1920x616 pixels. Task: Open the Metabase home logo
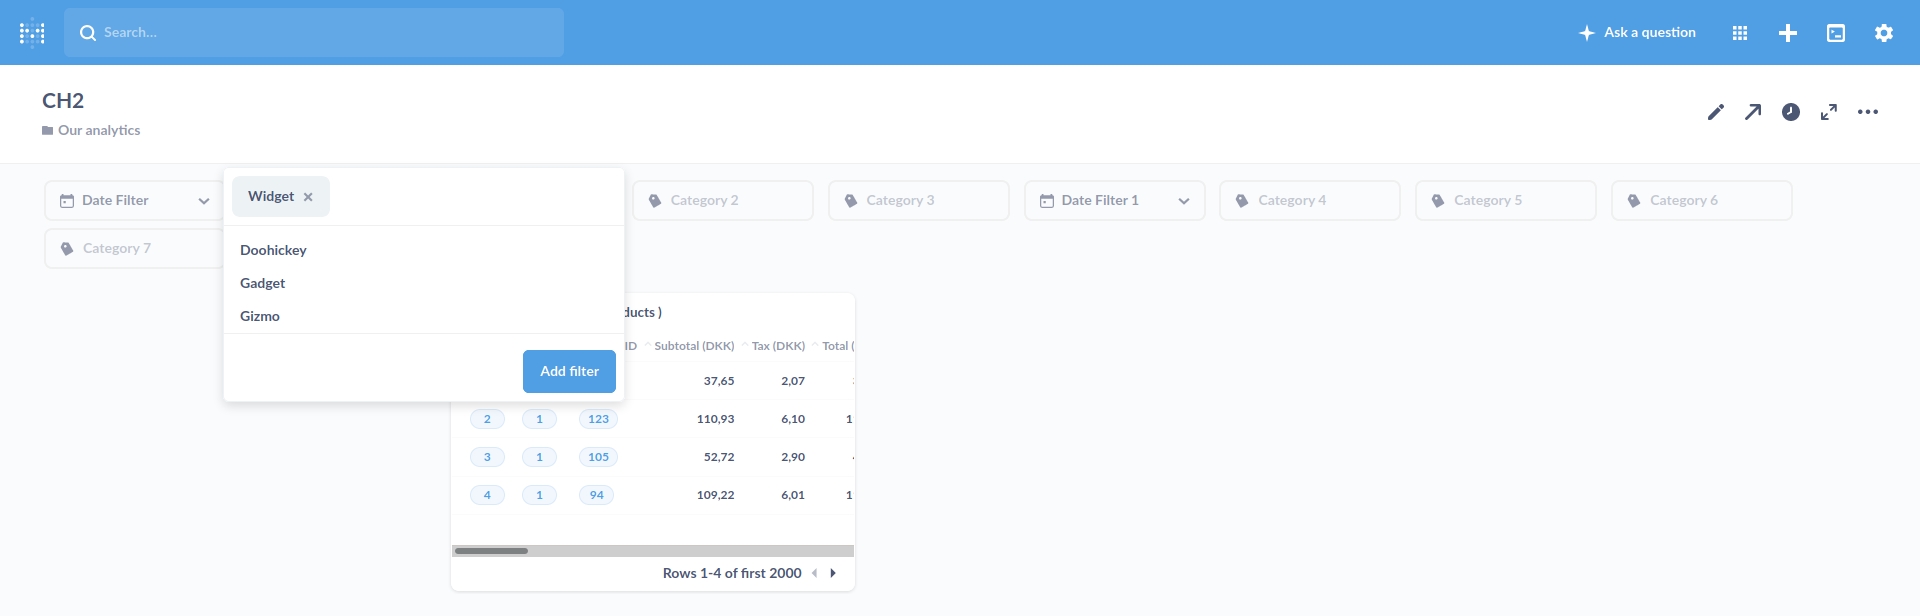tap(32, 32)
